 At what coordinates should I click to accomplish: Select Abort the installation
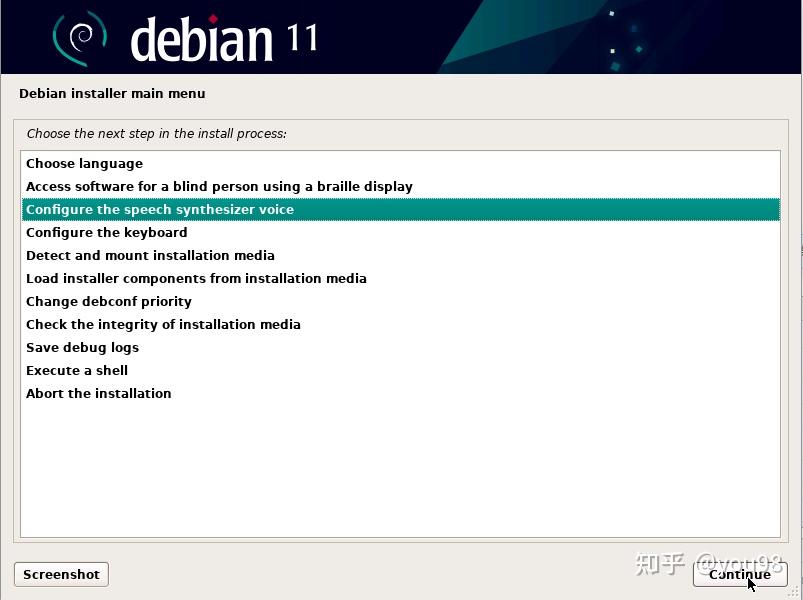pos(98,393)
